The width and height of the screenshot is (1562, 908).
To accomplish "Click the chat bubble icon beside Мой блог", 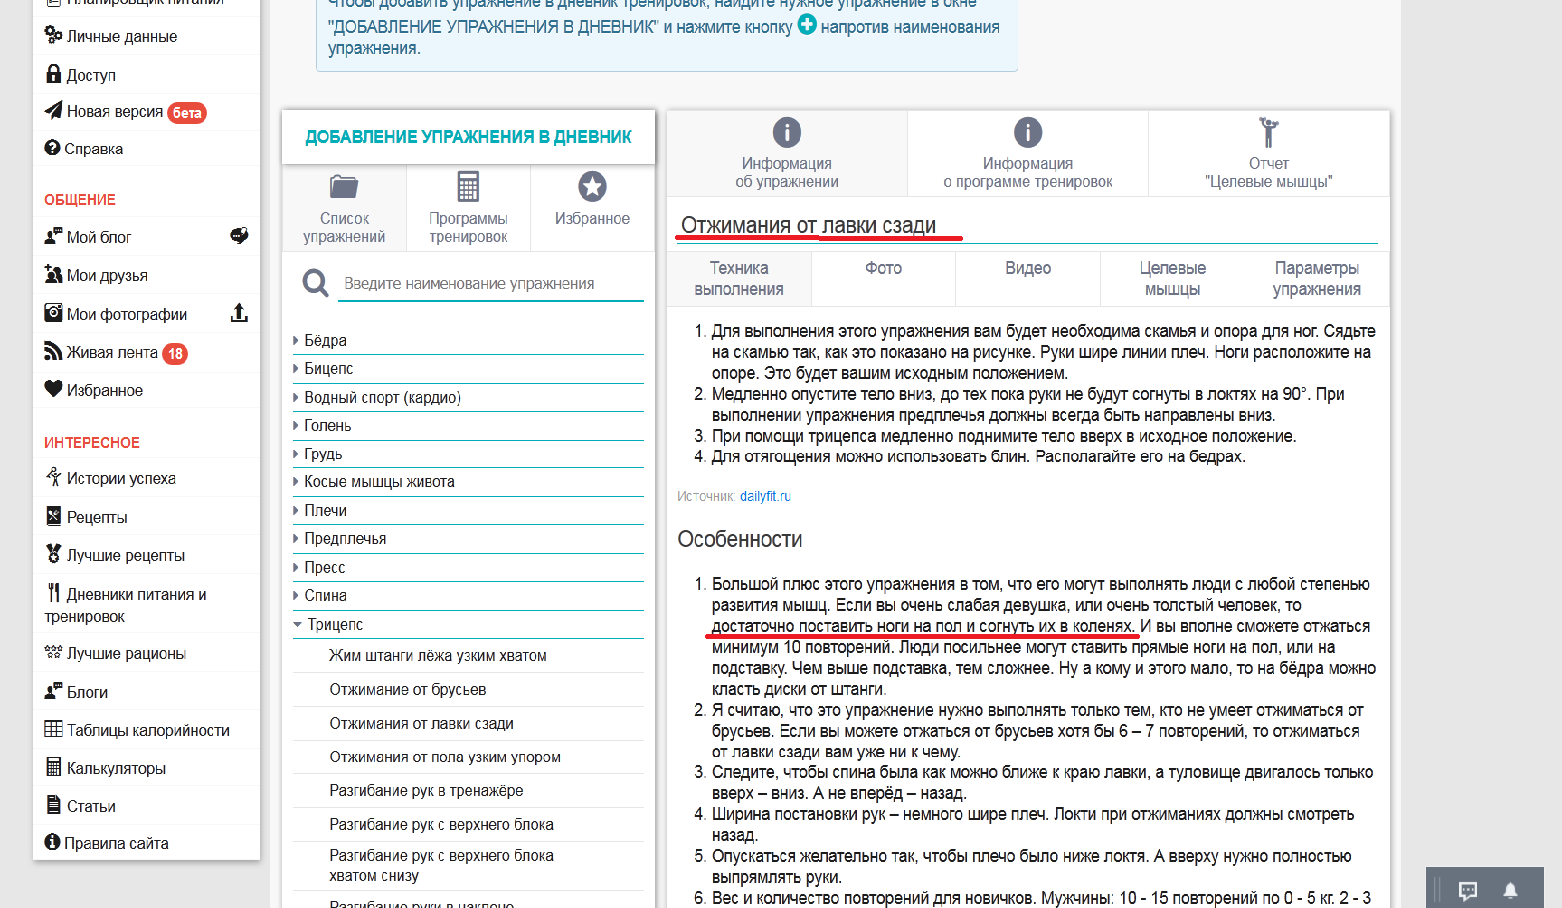I will click(x=239, y=236).
